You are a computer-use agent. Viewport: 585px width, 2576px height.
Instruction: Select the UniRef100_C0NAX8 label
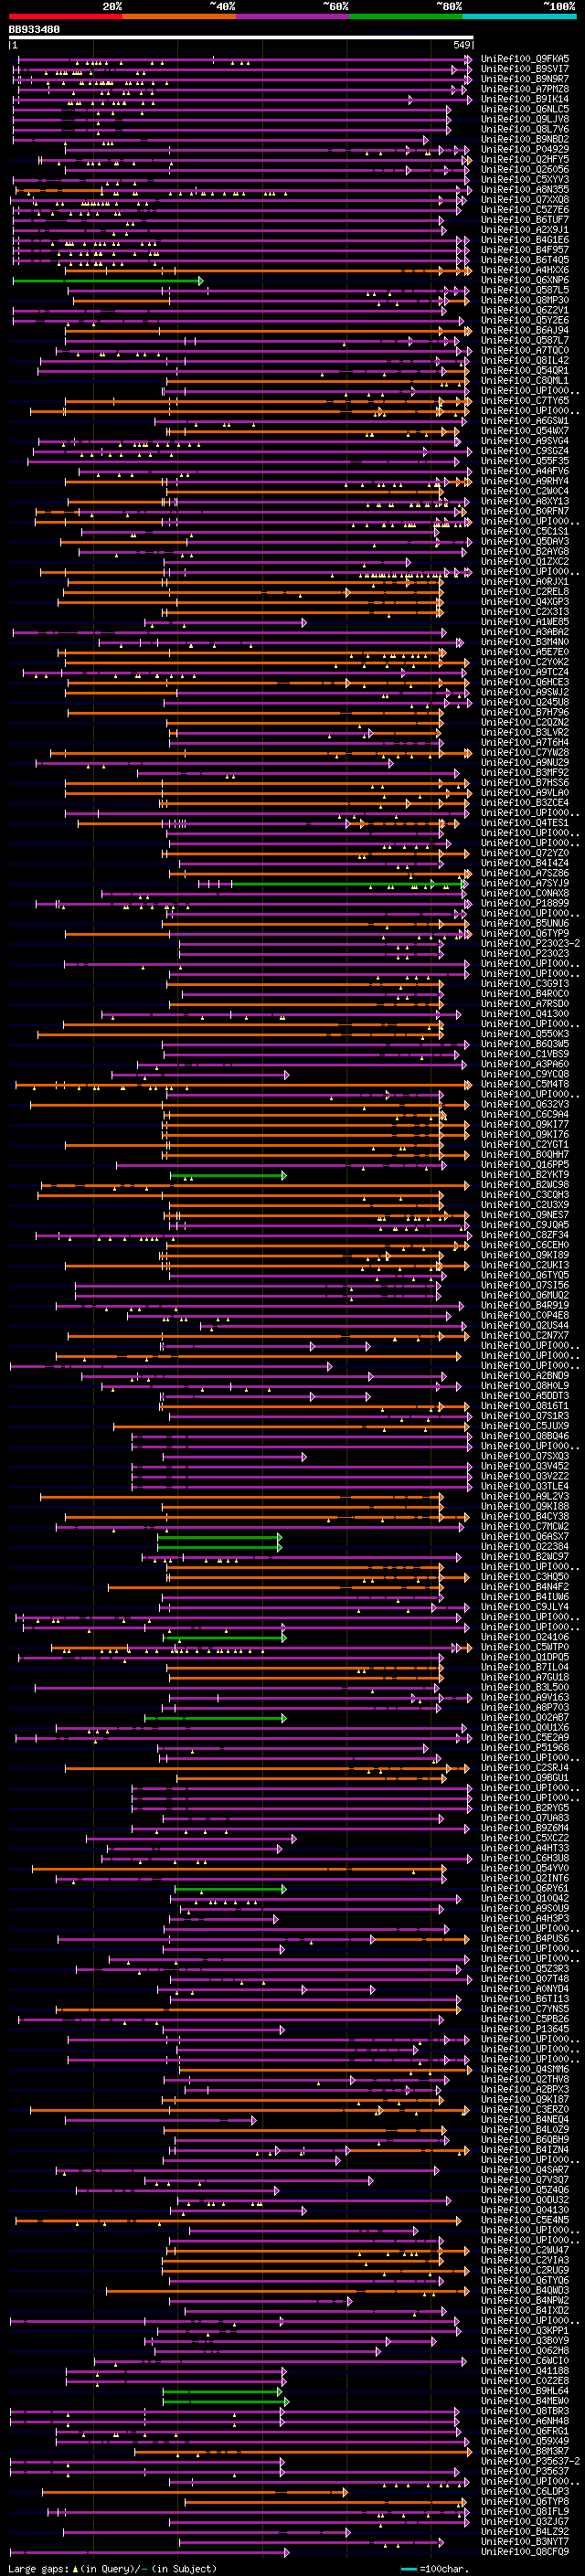pyautogui.click(x=525, y=894)
